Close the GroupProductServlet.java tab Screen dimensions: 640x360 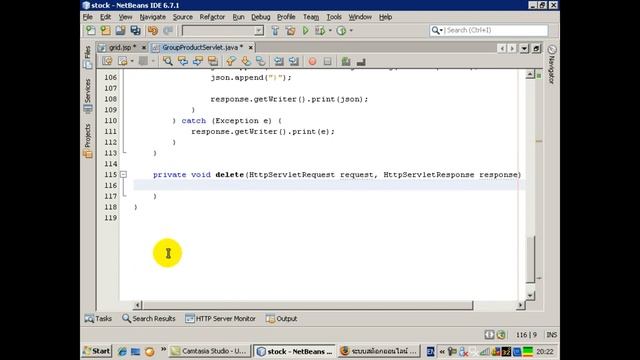[251, 48]
